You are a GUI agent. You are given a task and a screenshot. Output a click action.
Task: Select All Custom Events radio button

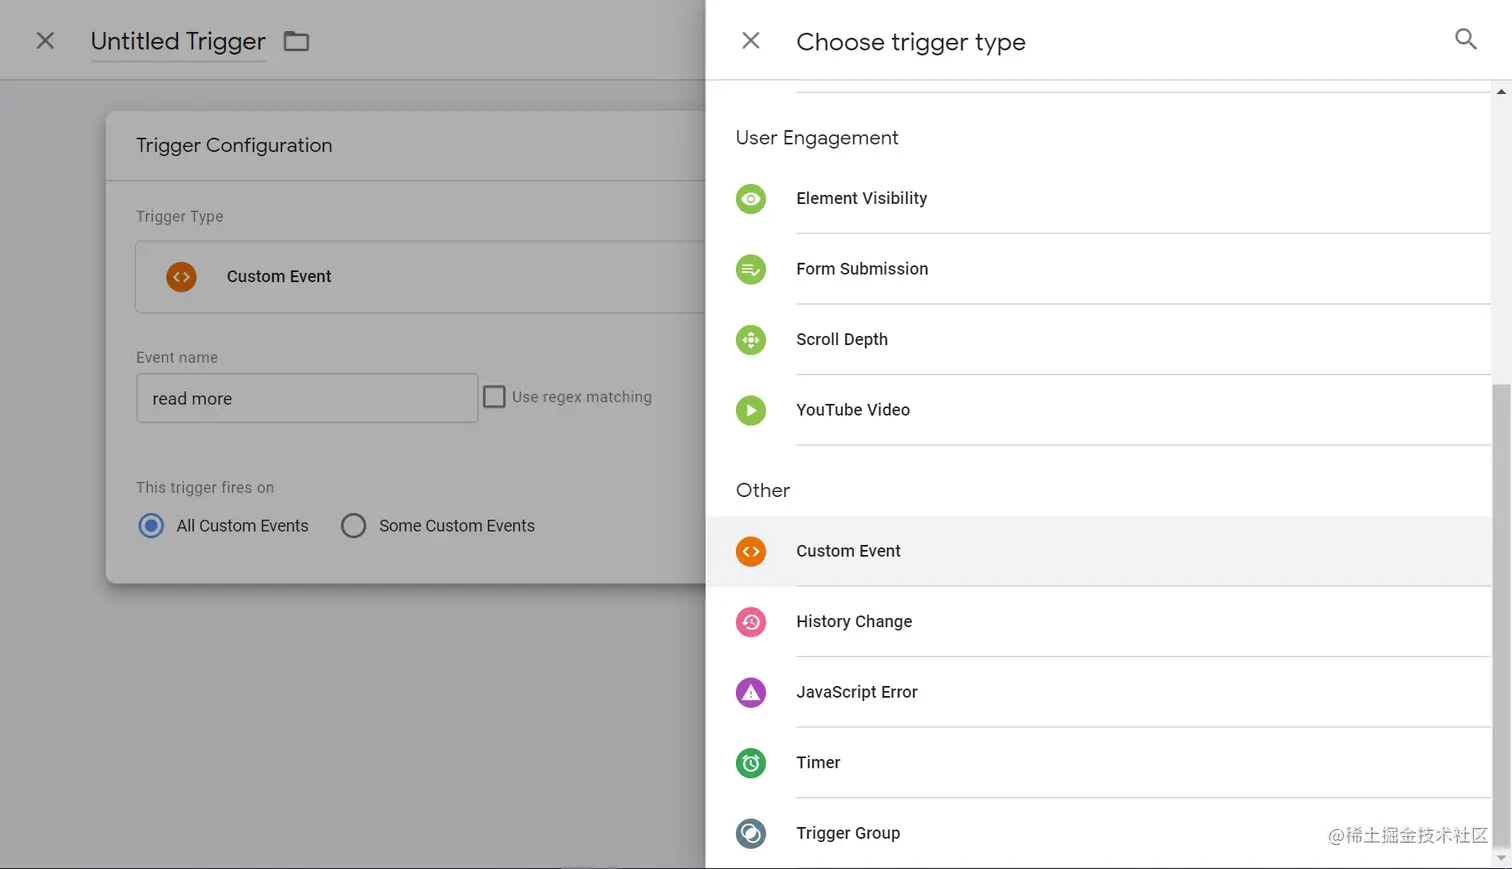tap(151, 526)
